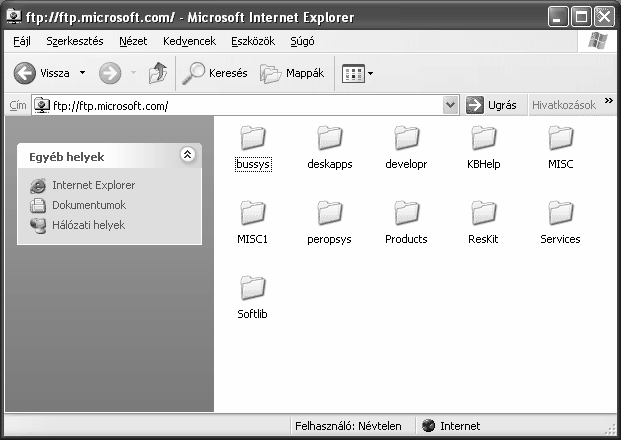The height and width of the screenshot is (440, 621).
Task: Click inside the ftp address field
Action: (x=246, y=106)
